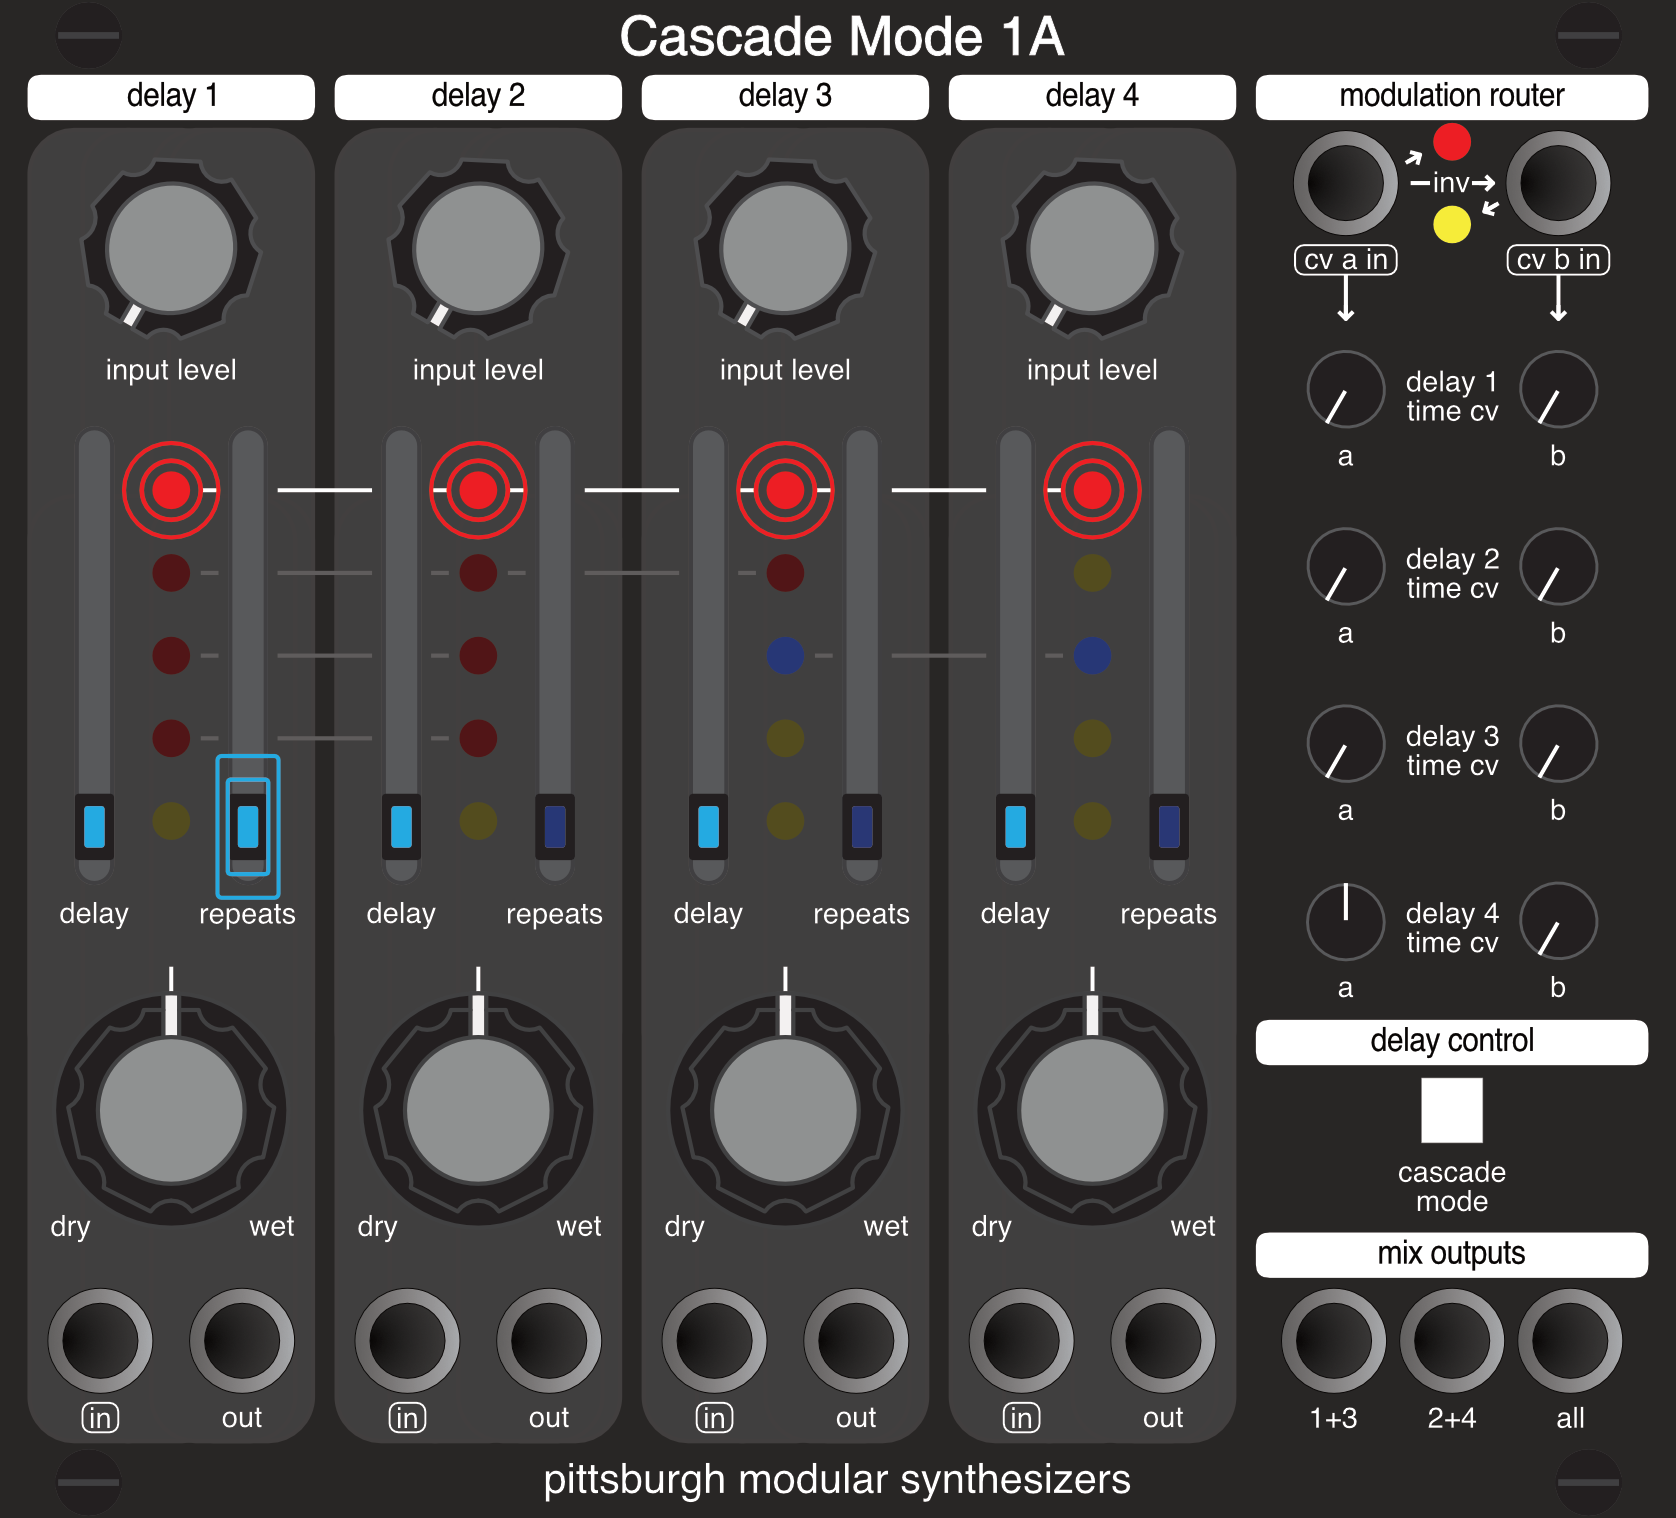Click the delay 1 in jack
1676x1518 pixels.
click(x=100, y=1341)
